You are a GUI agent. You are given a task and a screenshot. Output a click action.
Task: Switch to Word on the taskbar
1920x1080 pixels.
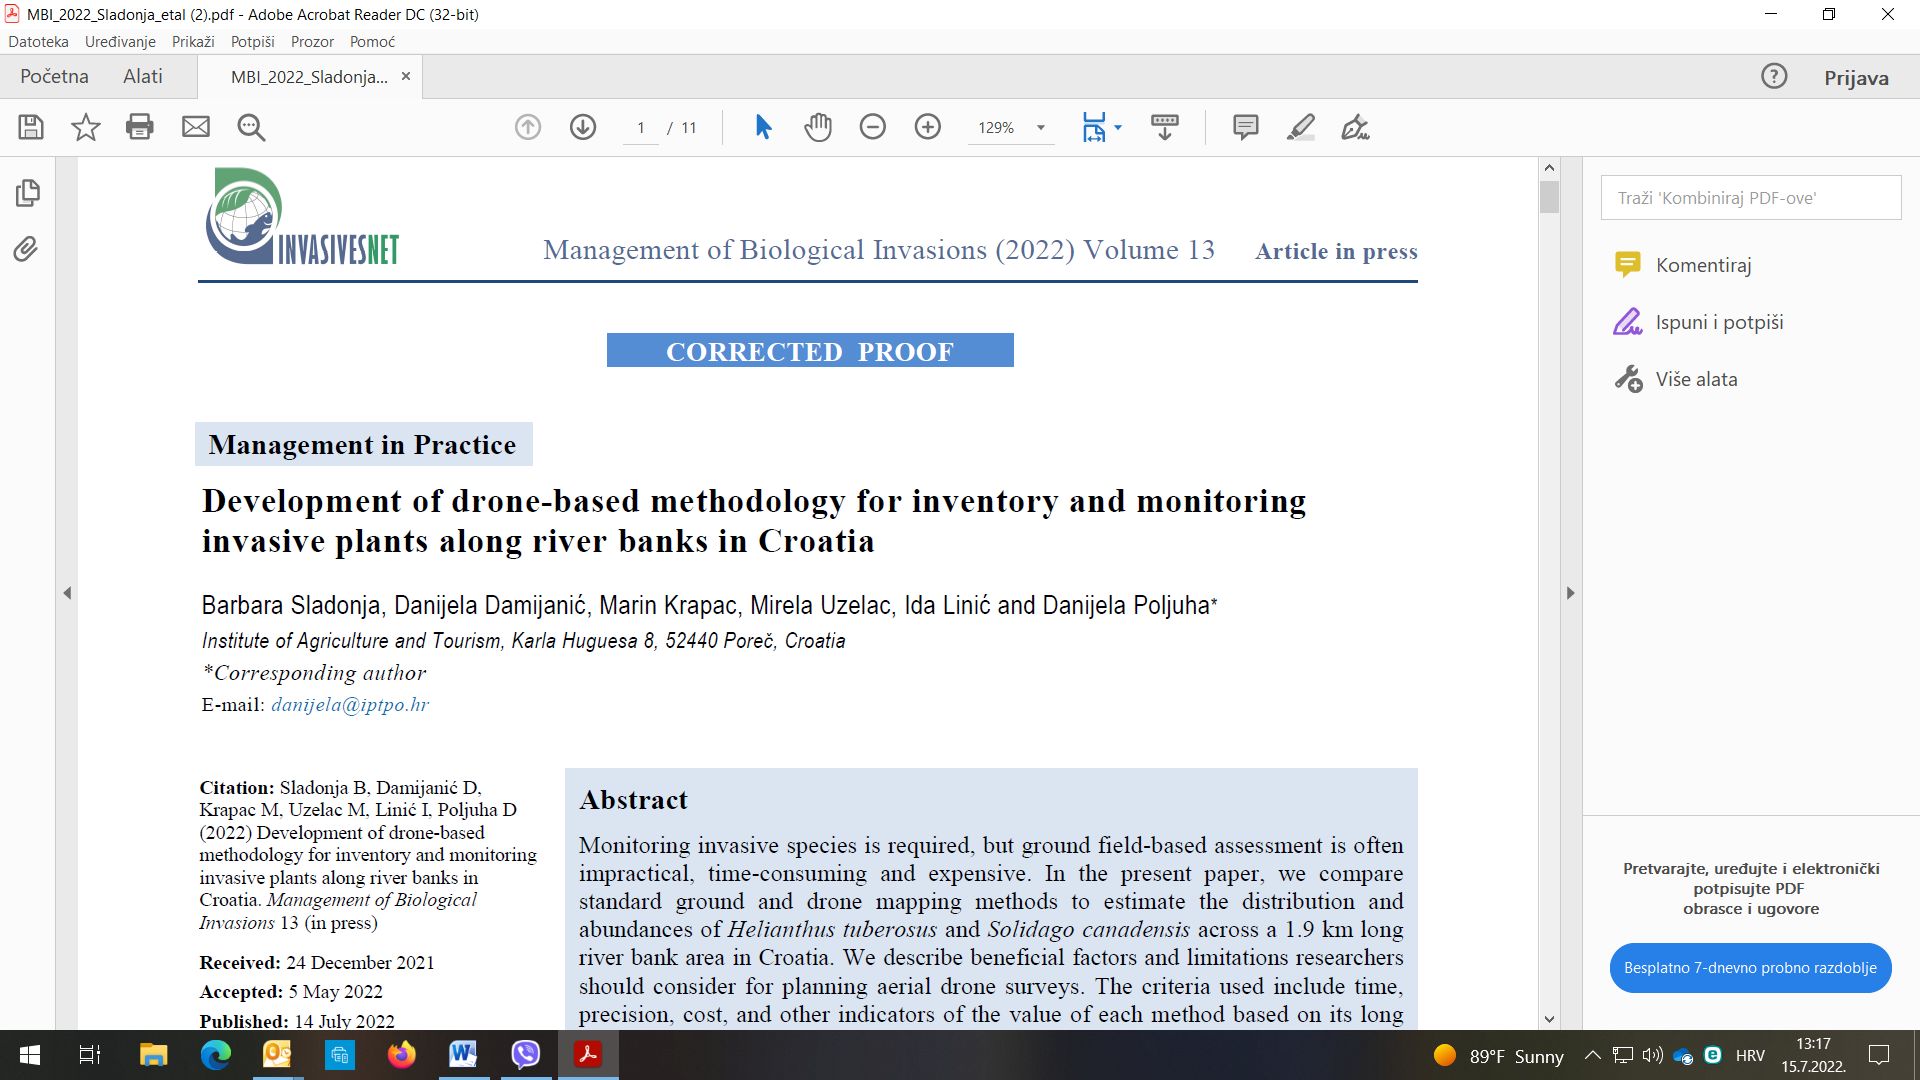tap(463, 1055)
